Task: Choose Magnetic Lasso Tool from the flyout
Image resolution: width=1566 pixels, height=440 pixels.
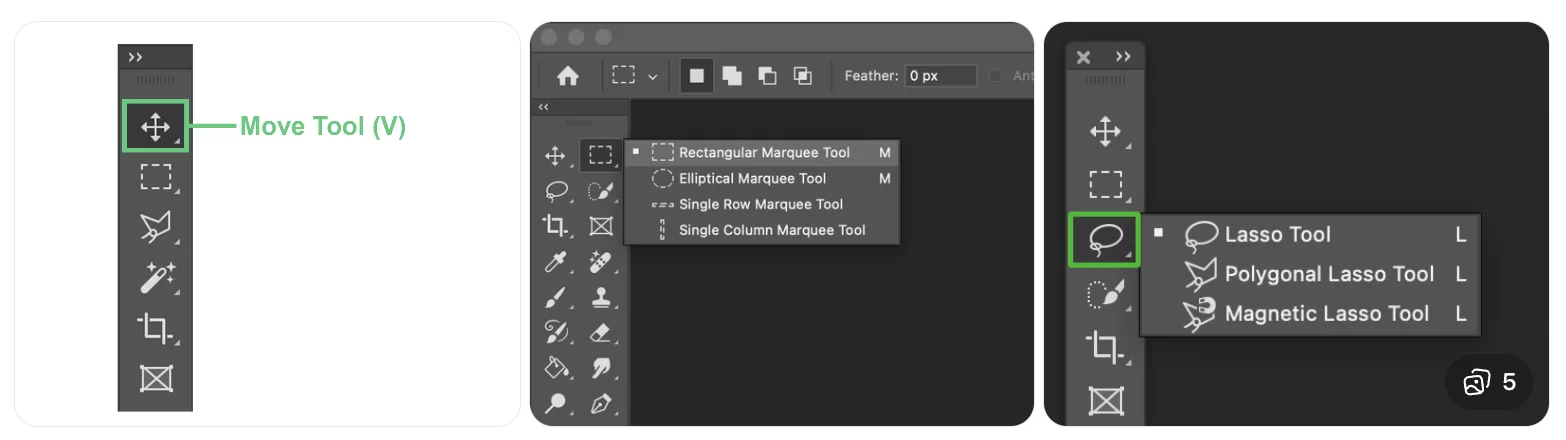Action: tap(1326, 314)
